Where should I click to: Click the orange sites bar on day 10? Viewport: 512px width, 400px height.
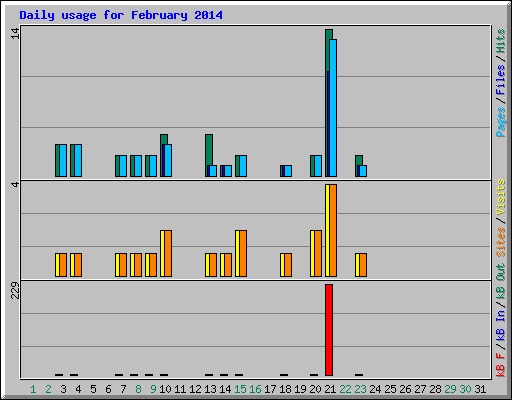click(168, 253)
